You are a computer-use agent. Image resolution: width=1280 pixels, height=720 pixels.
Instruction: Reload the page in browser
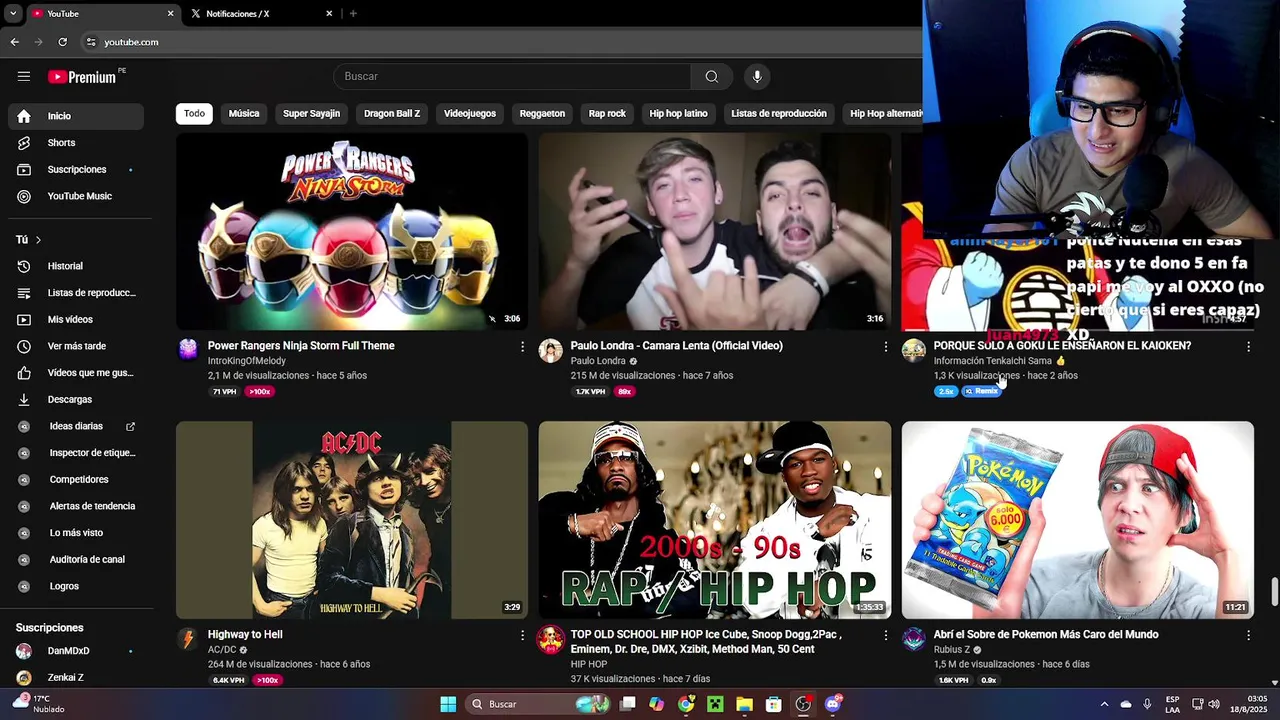click(62, 42)
